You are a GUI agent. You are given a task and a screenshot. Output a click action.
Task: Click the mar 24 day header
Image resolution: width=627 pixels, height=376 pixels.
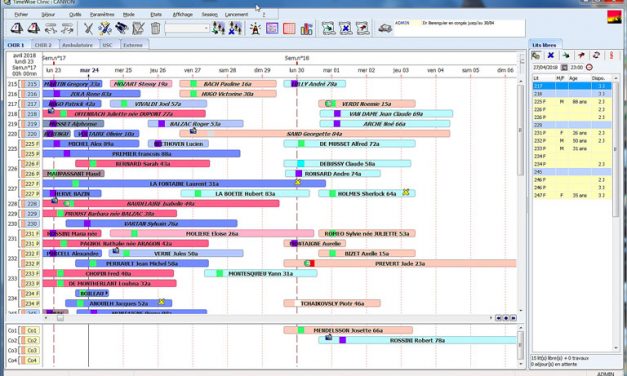click(89, 70)
